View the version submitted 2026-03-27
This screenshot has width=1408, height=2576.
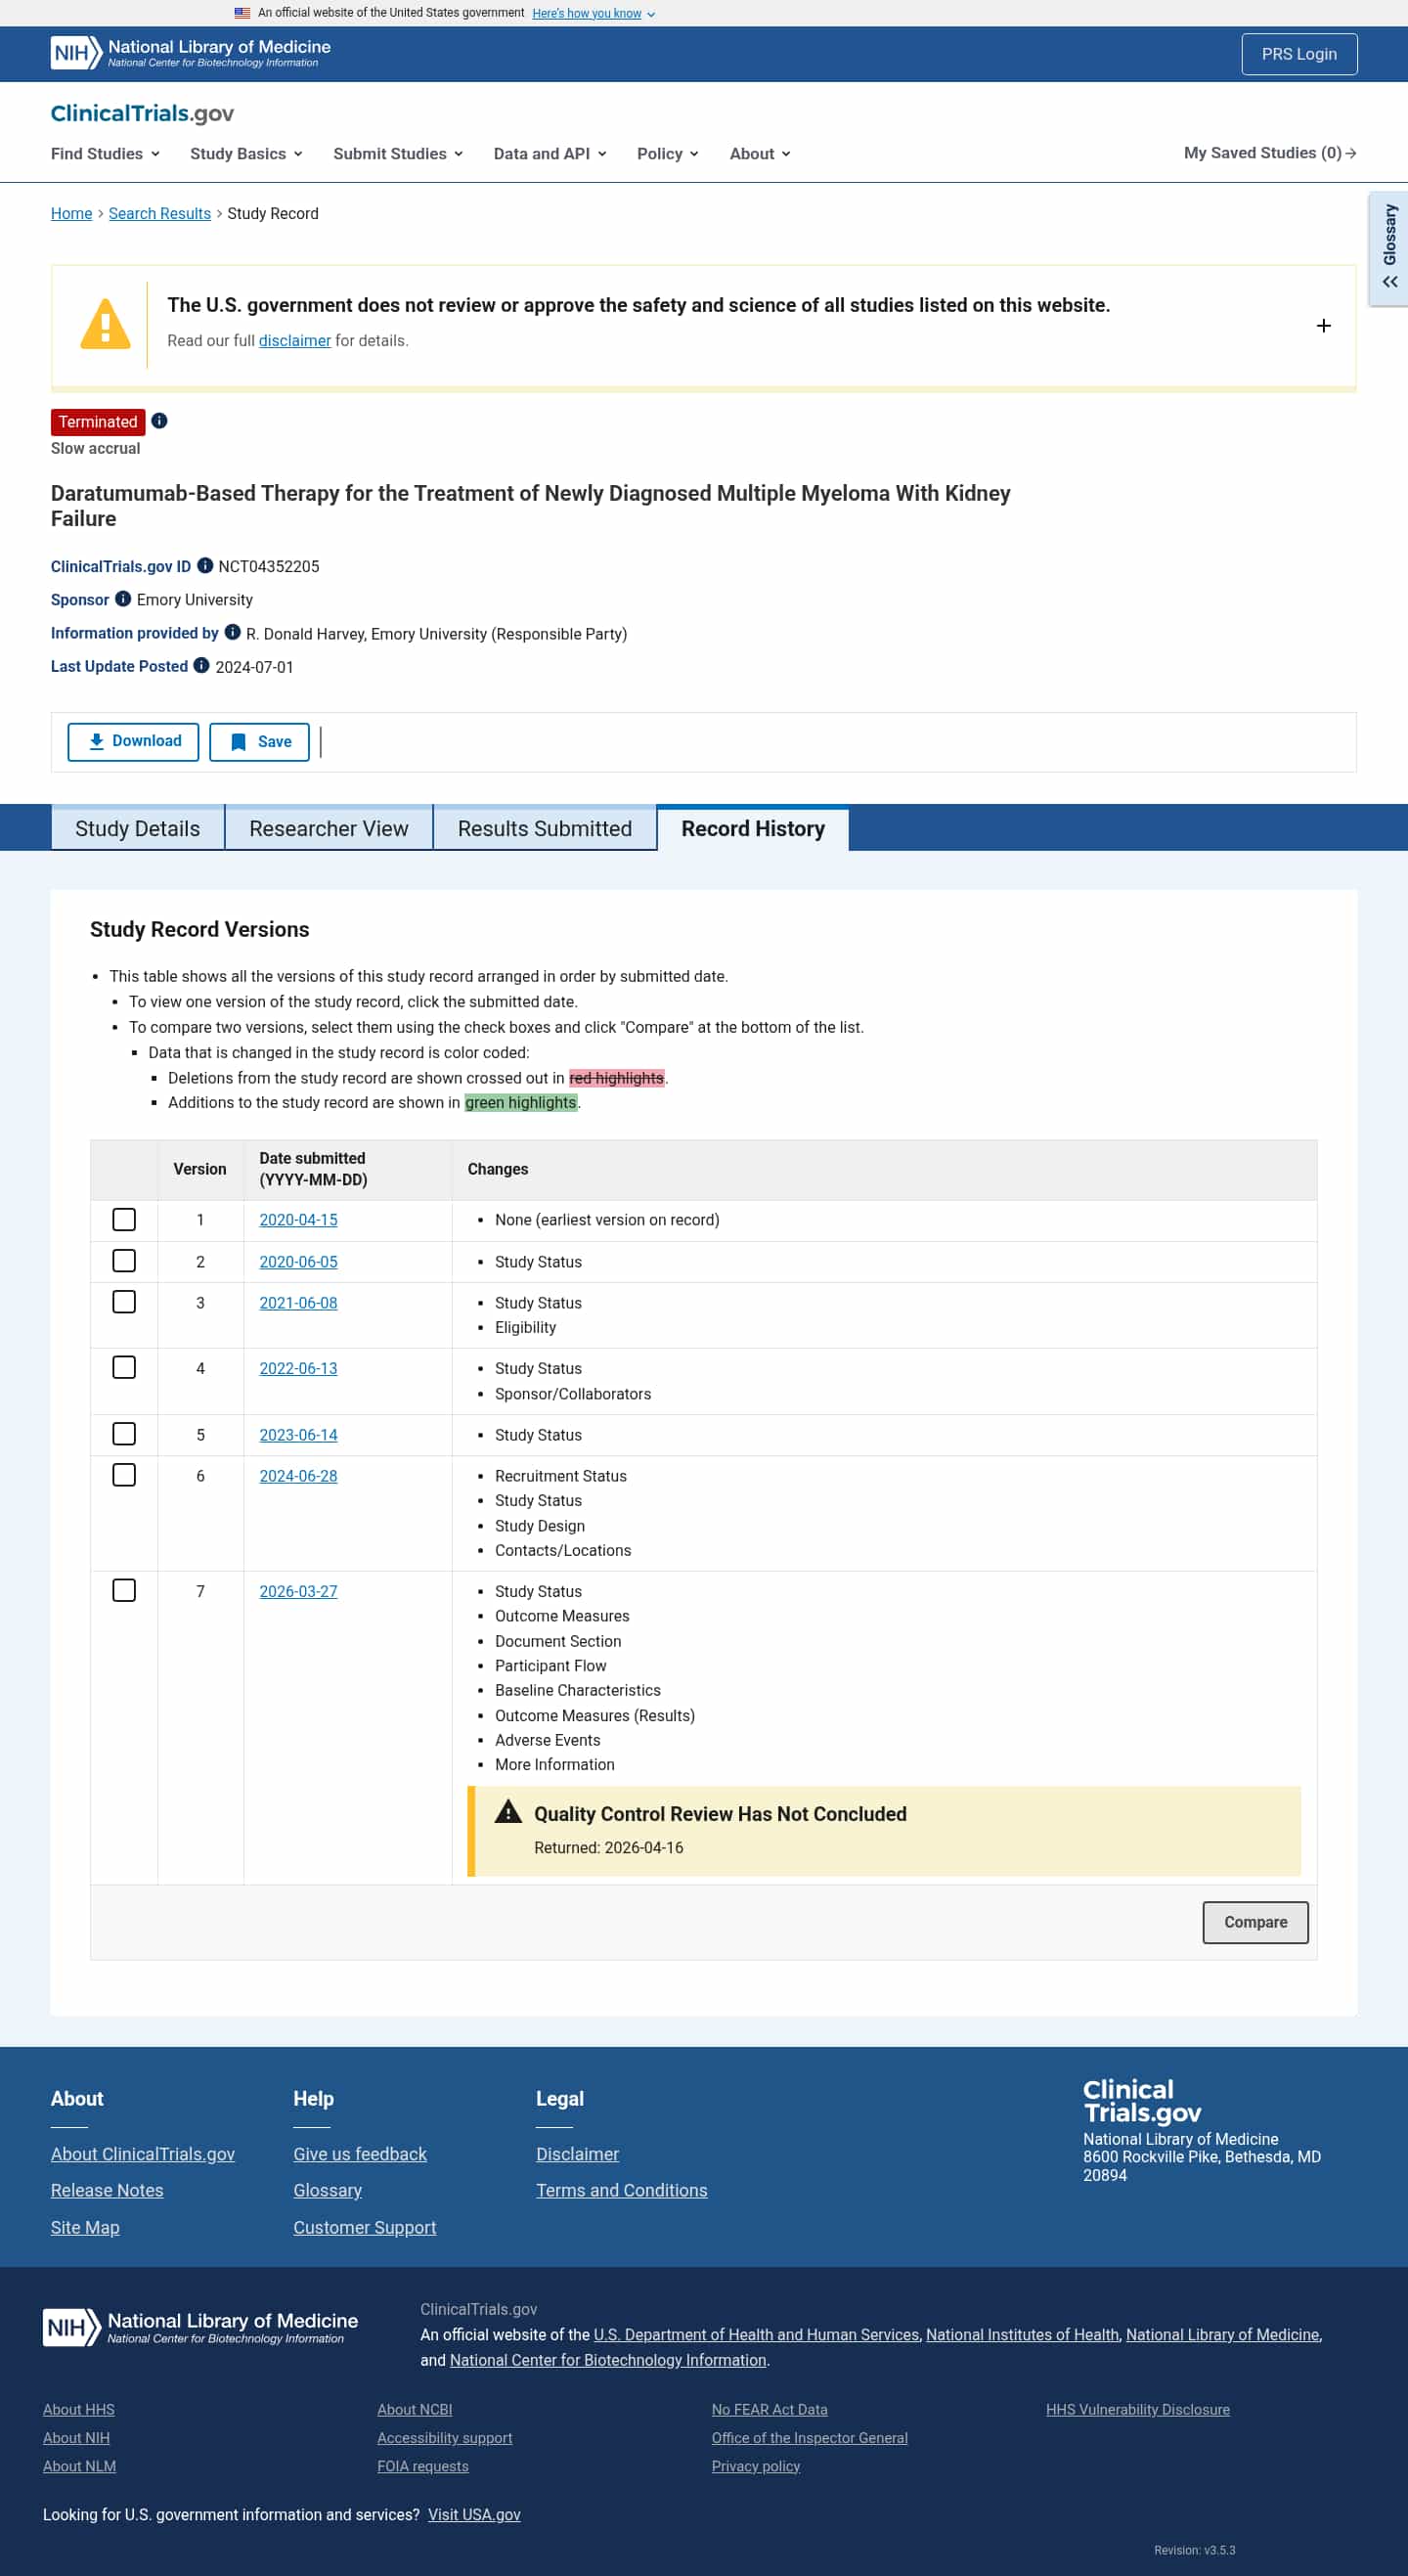point(298,1591)
